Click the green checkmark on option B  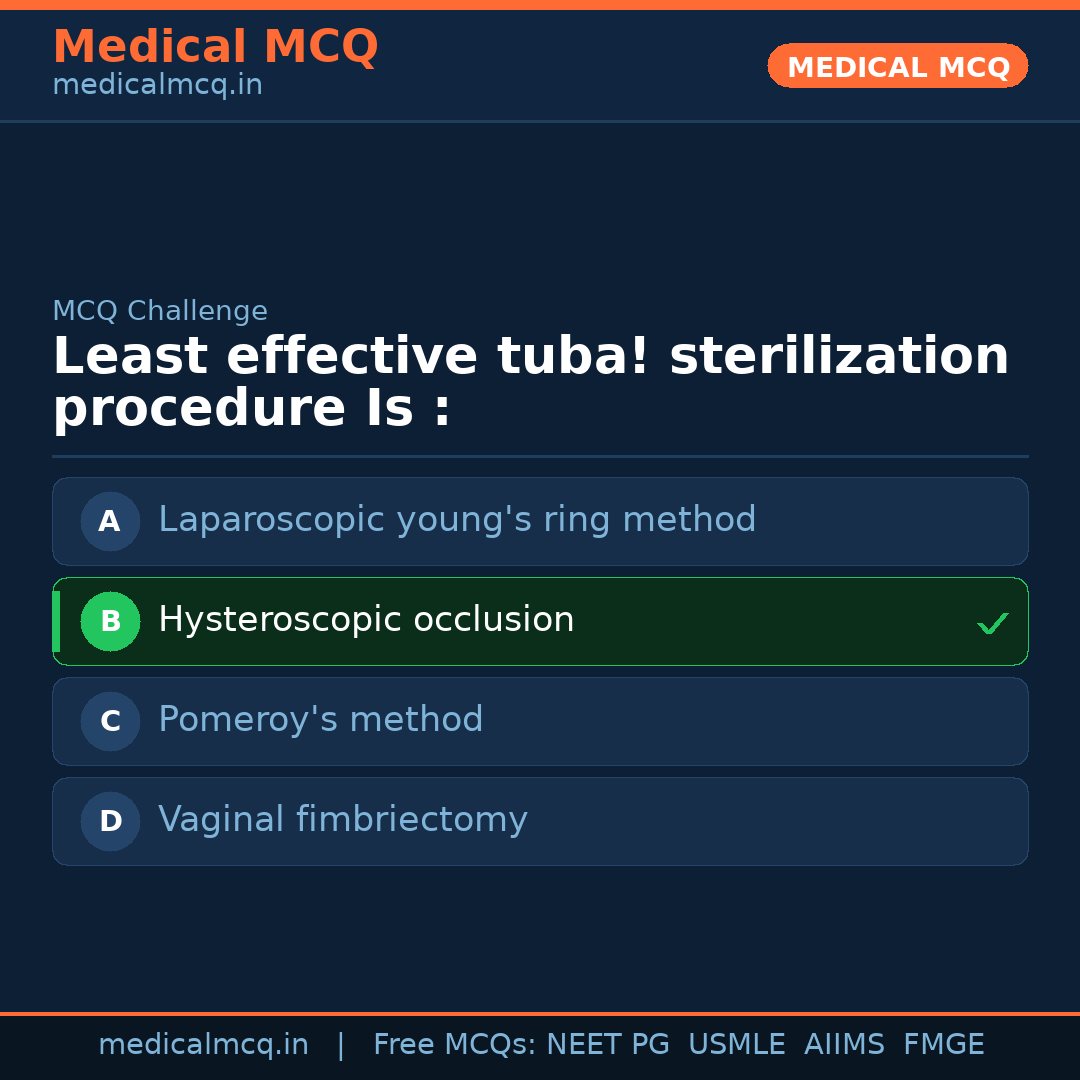pyautogui.click(x=992, y=623)
